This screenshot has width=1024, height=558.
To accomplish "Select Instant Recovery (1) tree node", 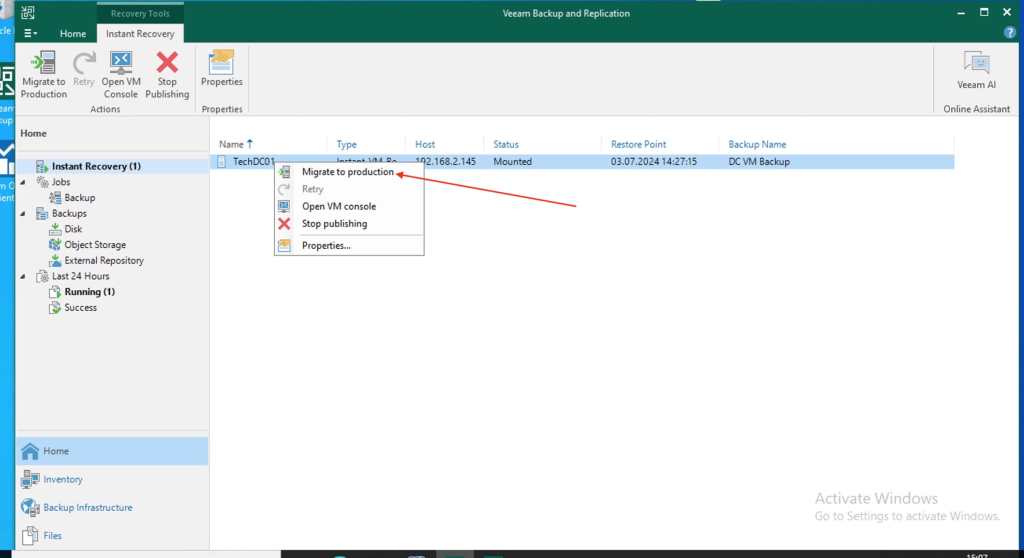I will pos(96,166).
